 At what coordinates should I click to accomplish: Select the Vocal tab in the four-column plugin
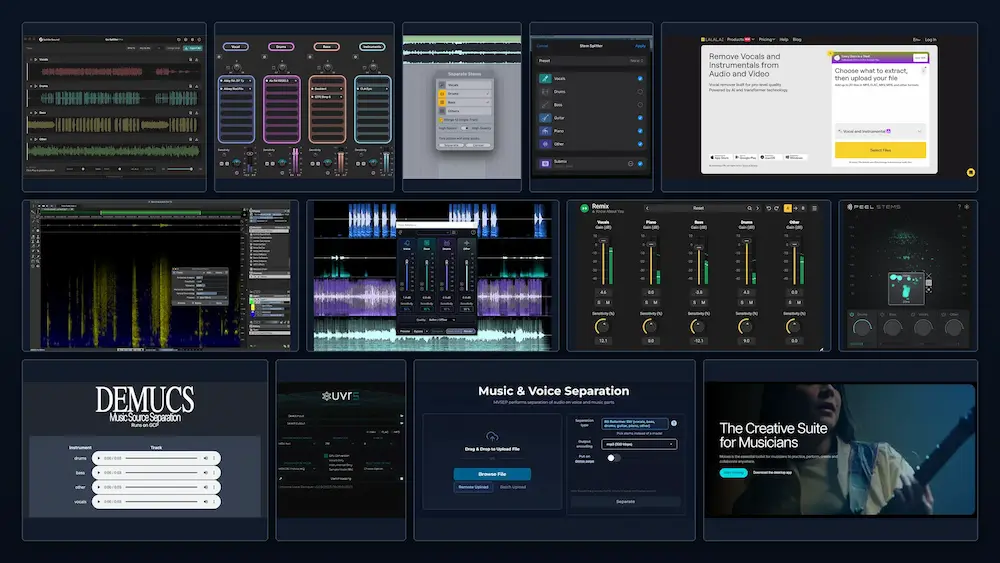(x=235, y=47)
